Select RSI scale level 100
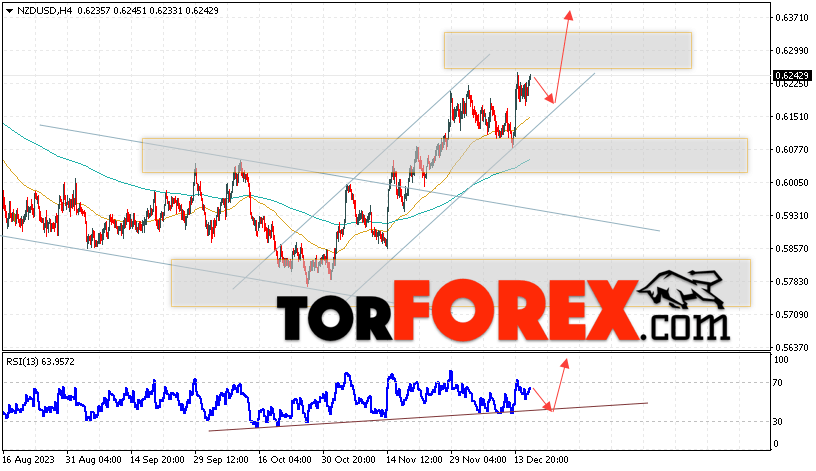 point(782,360)
